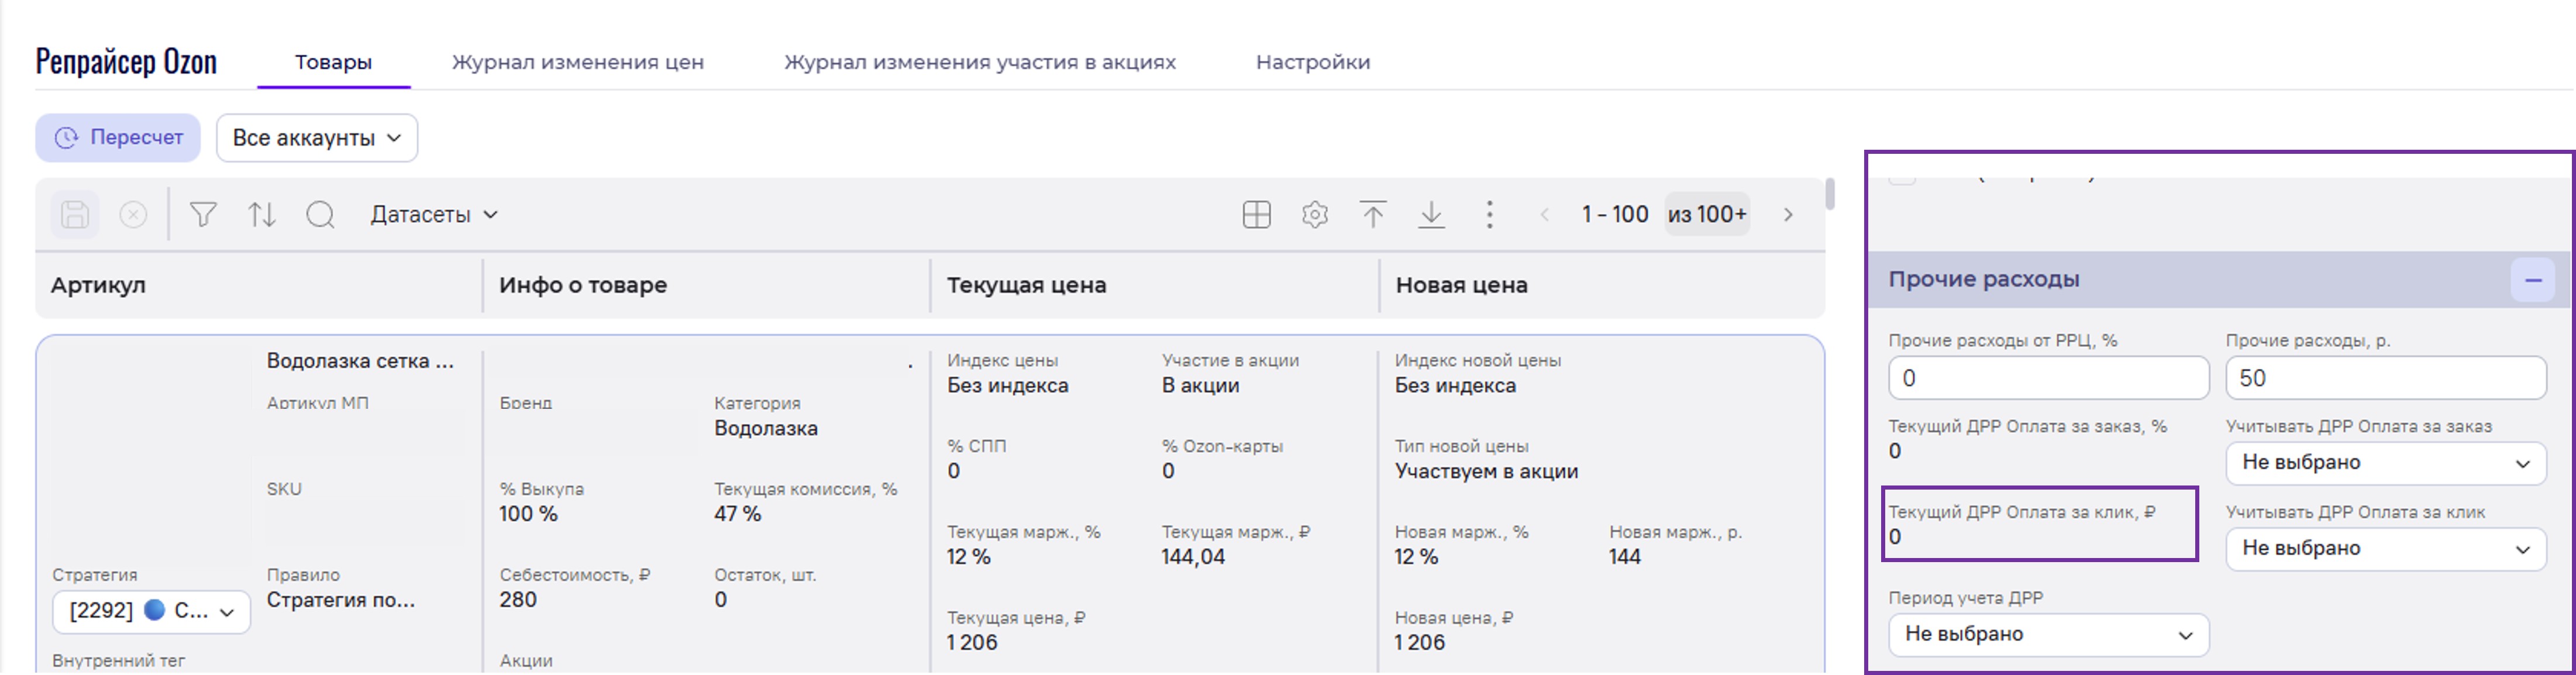Collapse the Прочие расходы section

2532,281
